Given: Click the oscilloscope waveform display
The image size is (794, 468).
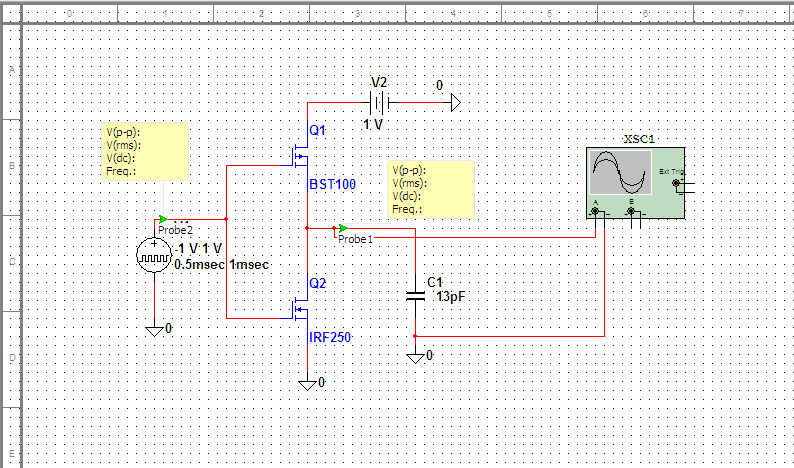Looking at the screenshot, I should tap(621, 172).
